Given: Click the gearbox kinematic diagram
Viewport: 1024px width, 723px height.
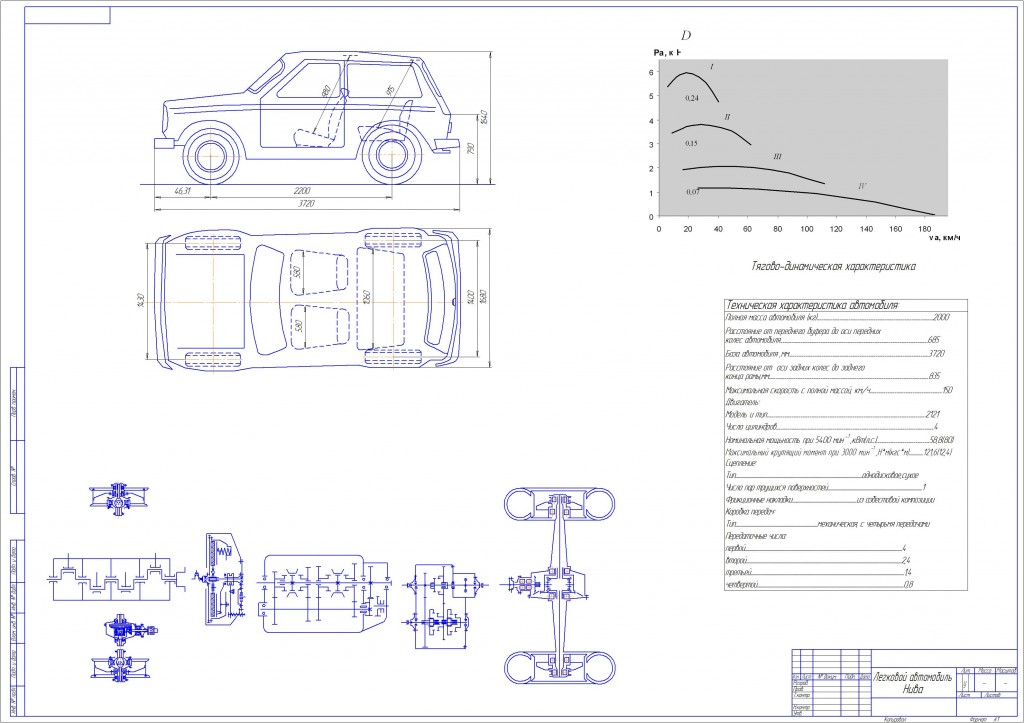Looking at the screenshot, I should pos(327,594).
